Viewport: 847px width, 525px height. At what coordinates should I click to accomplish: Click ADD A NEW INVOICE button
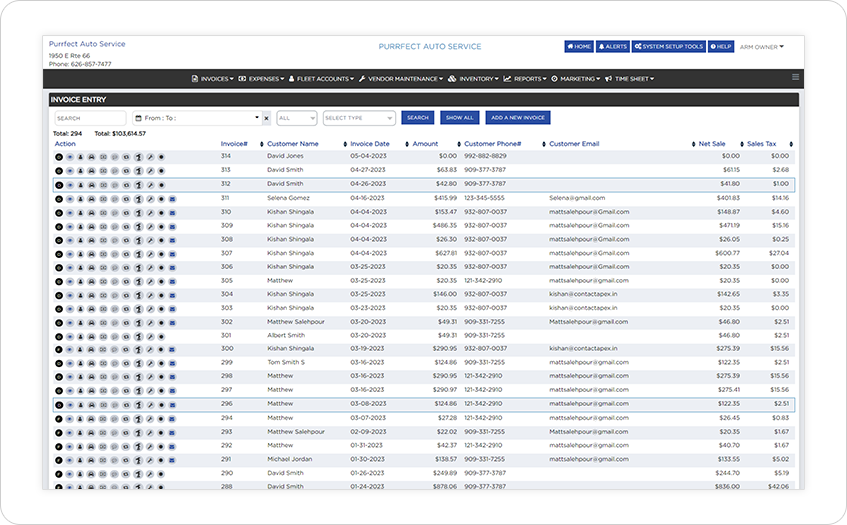tap(518, 118)
